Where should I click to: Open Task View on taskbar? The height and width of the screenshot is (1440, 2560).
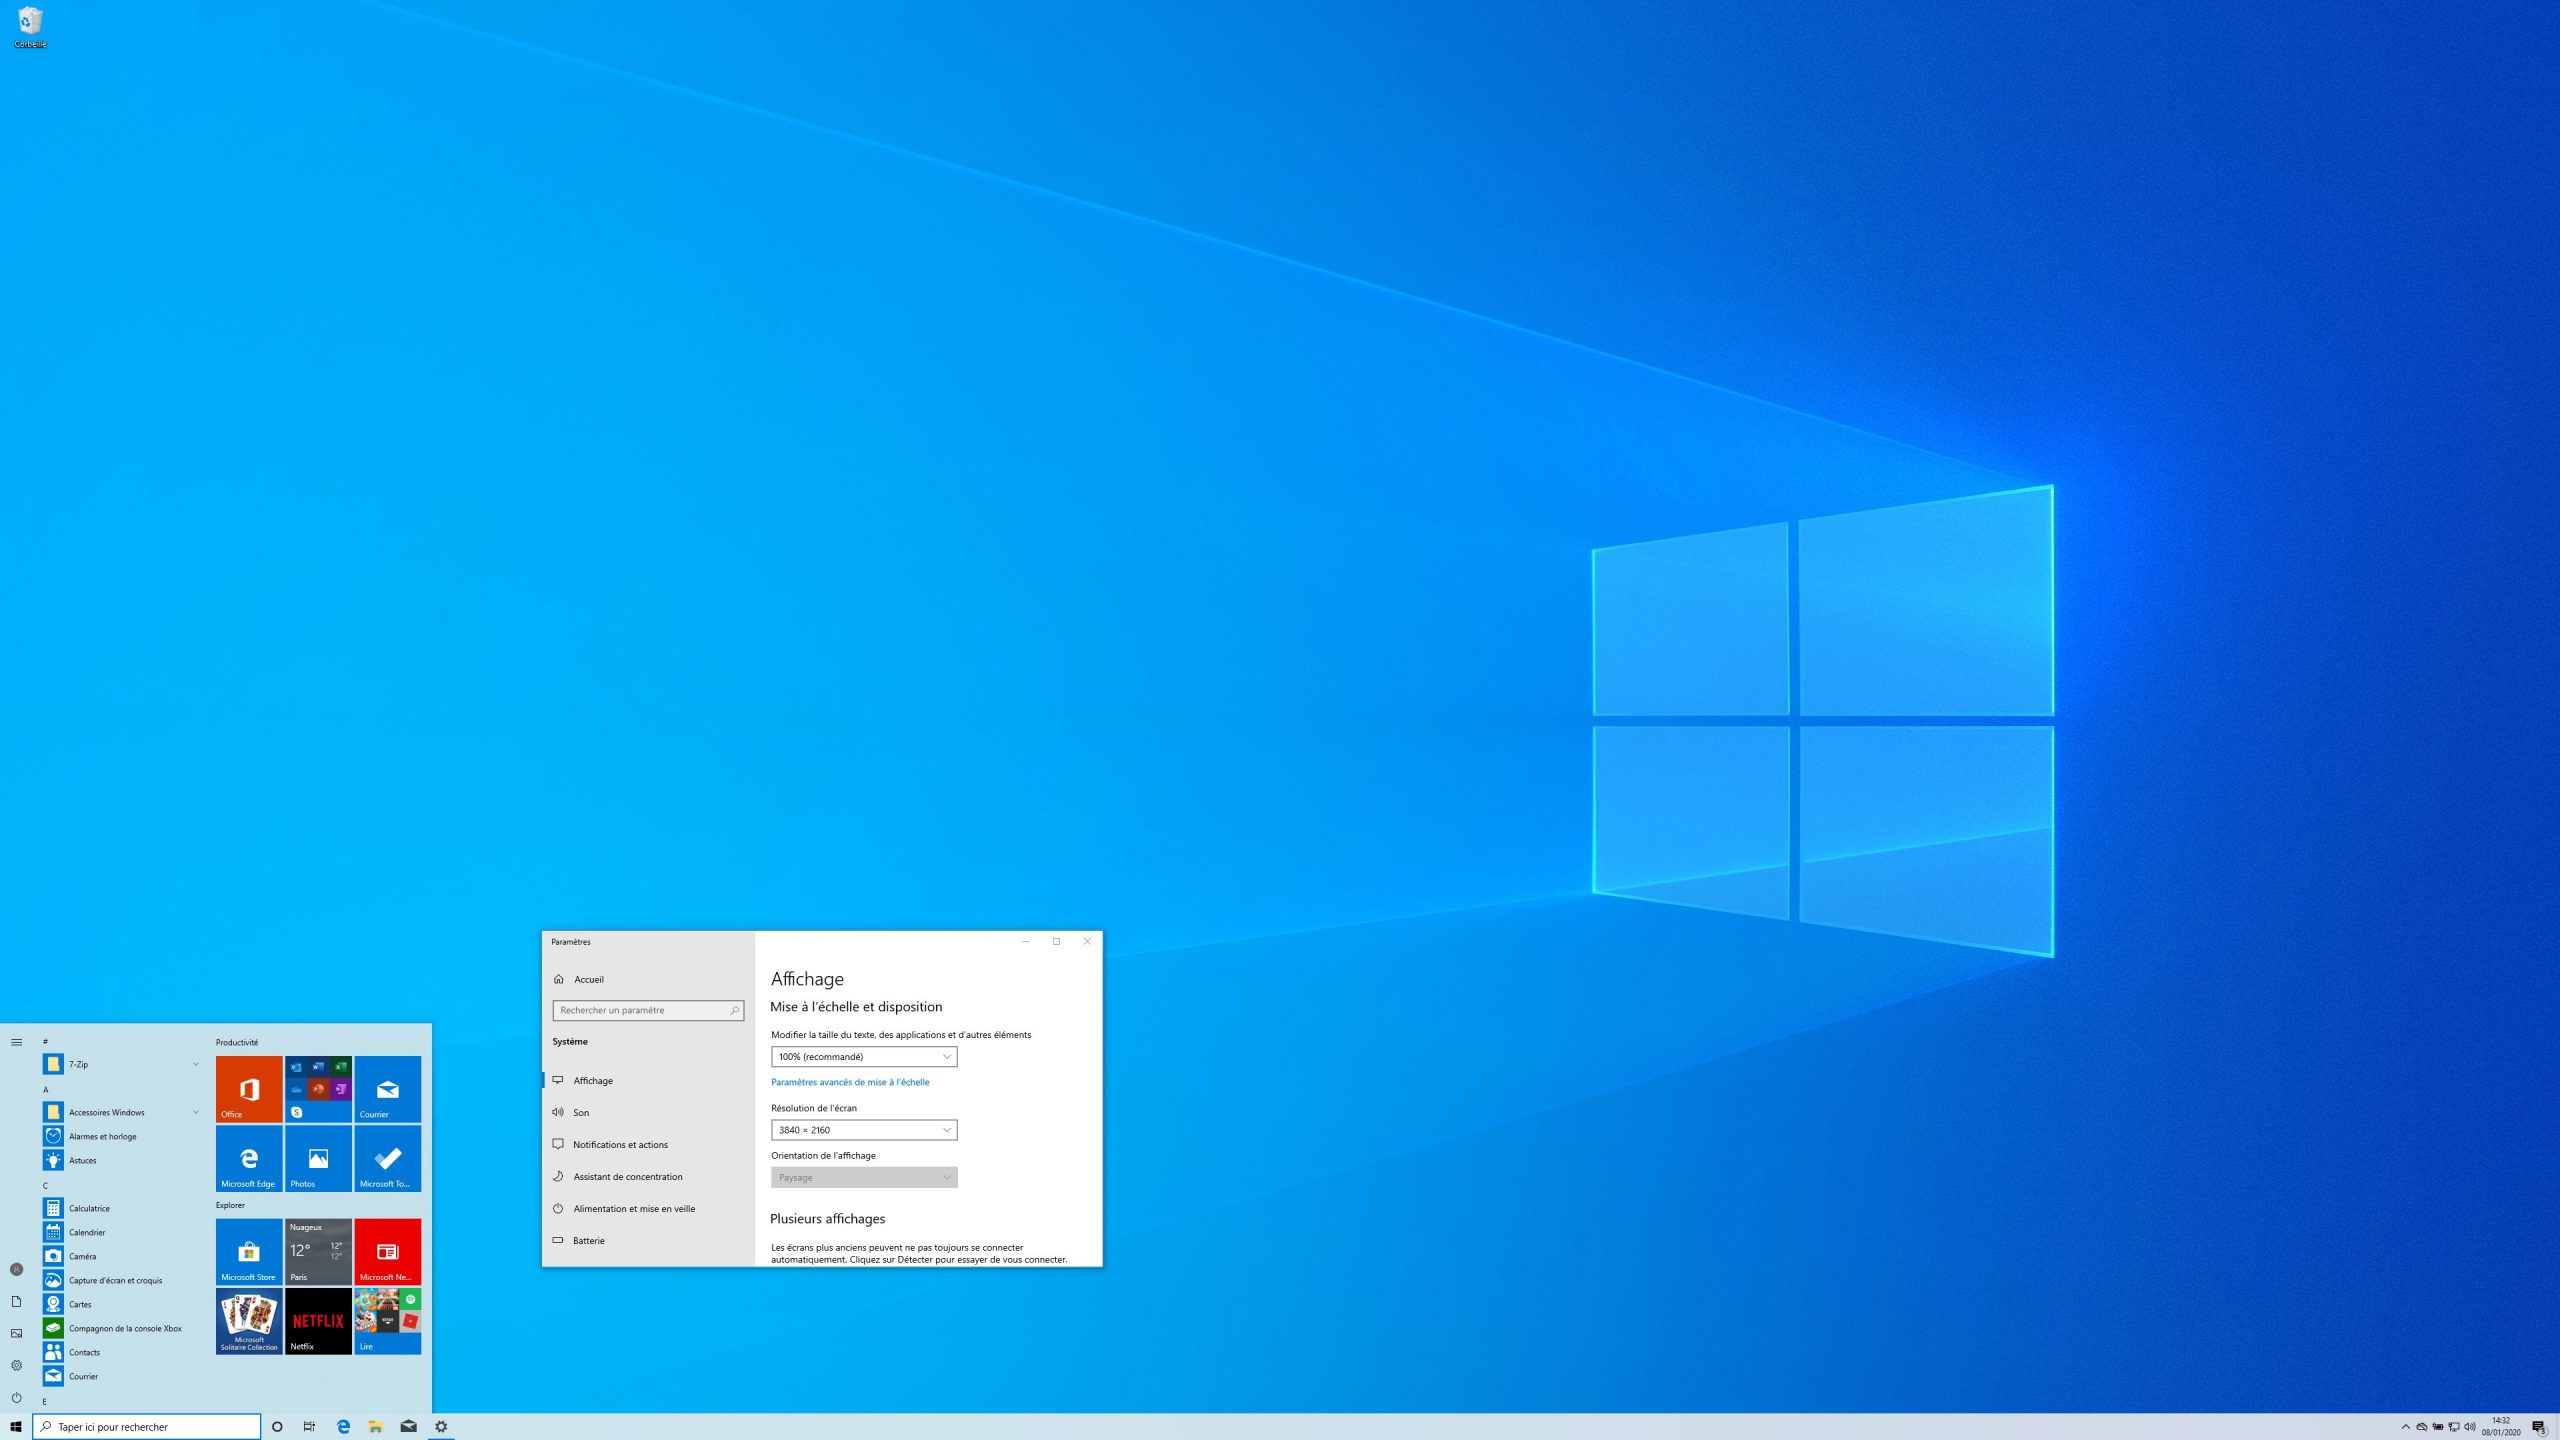309,1427
